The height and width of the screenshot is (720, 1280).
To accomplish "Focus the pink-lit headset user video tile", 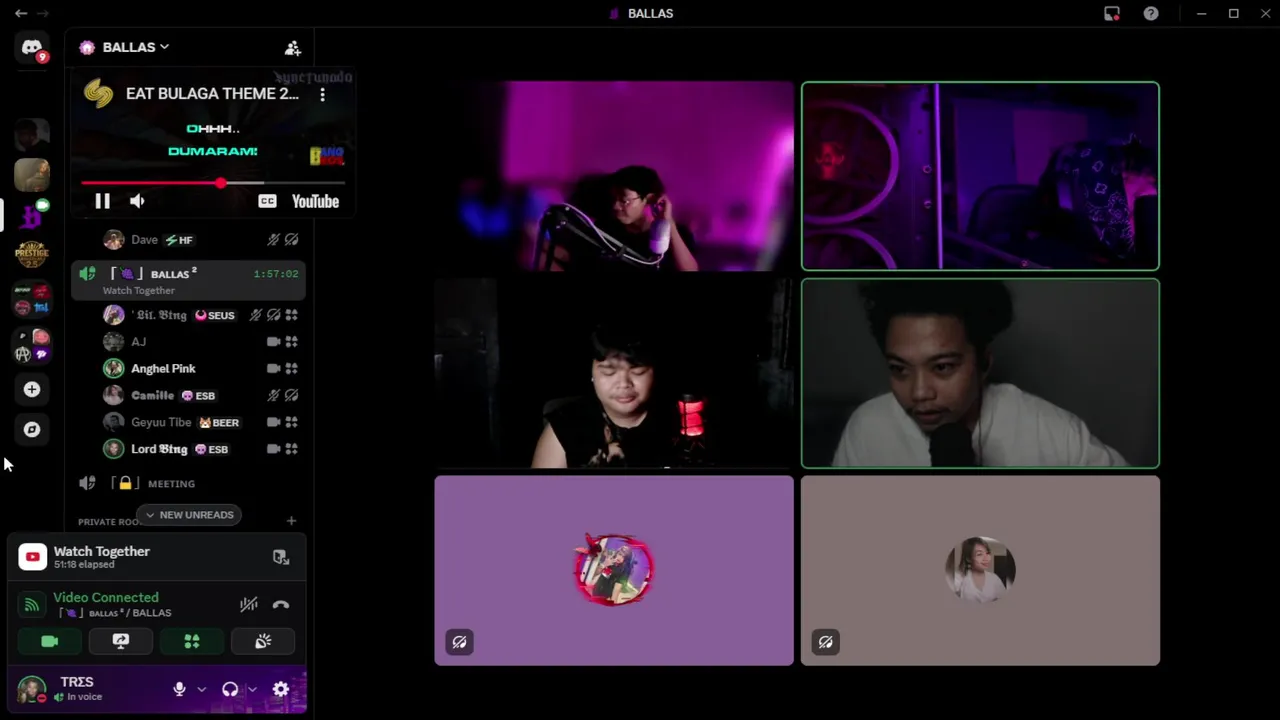I will coord(614,176).
